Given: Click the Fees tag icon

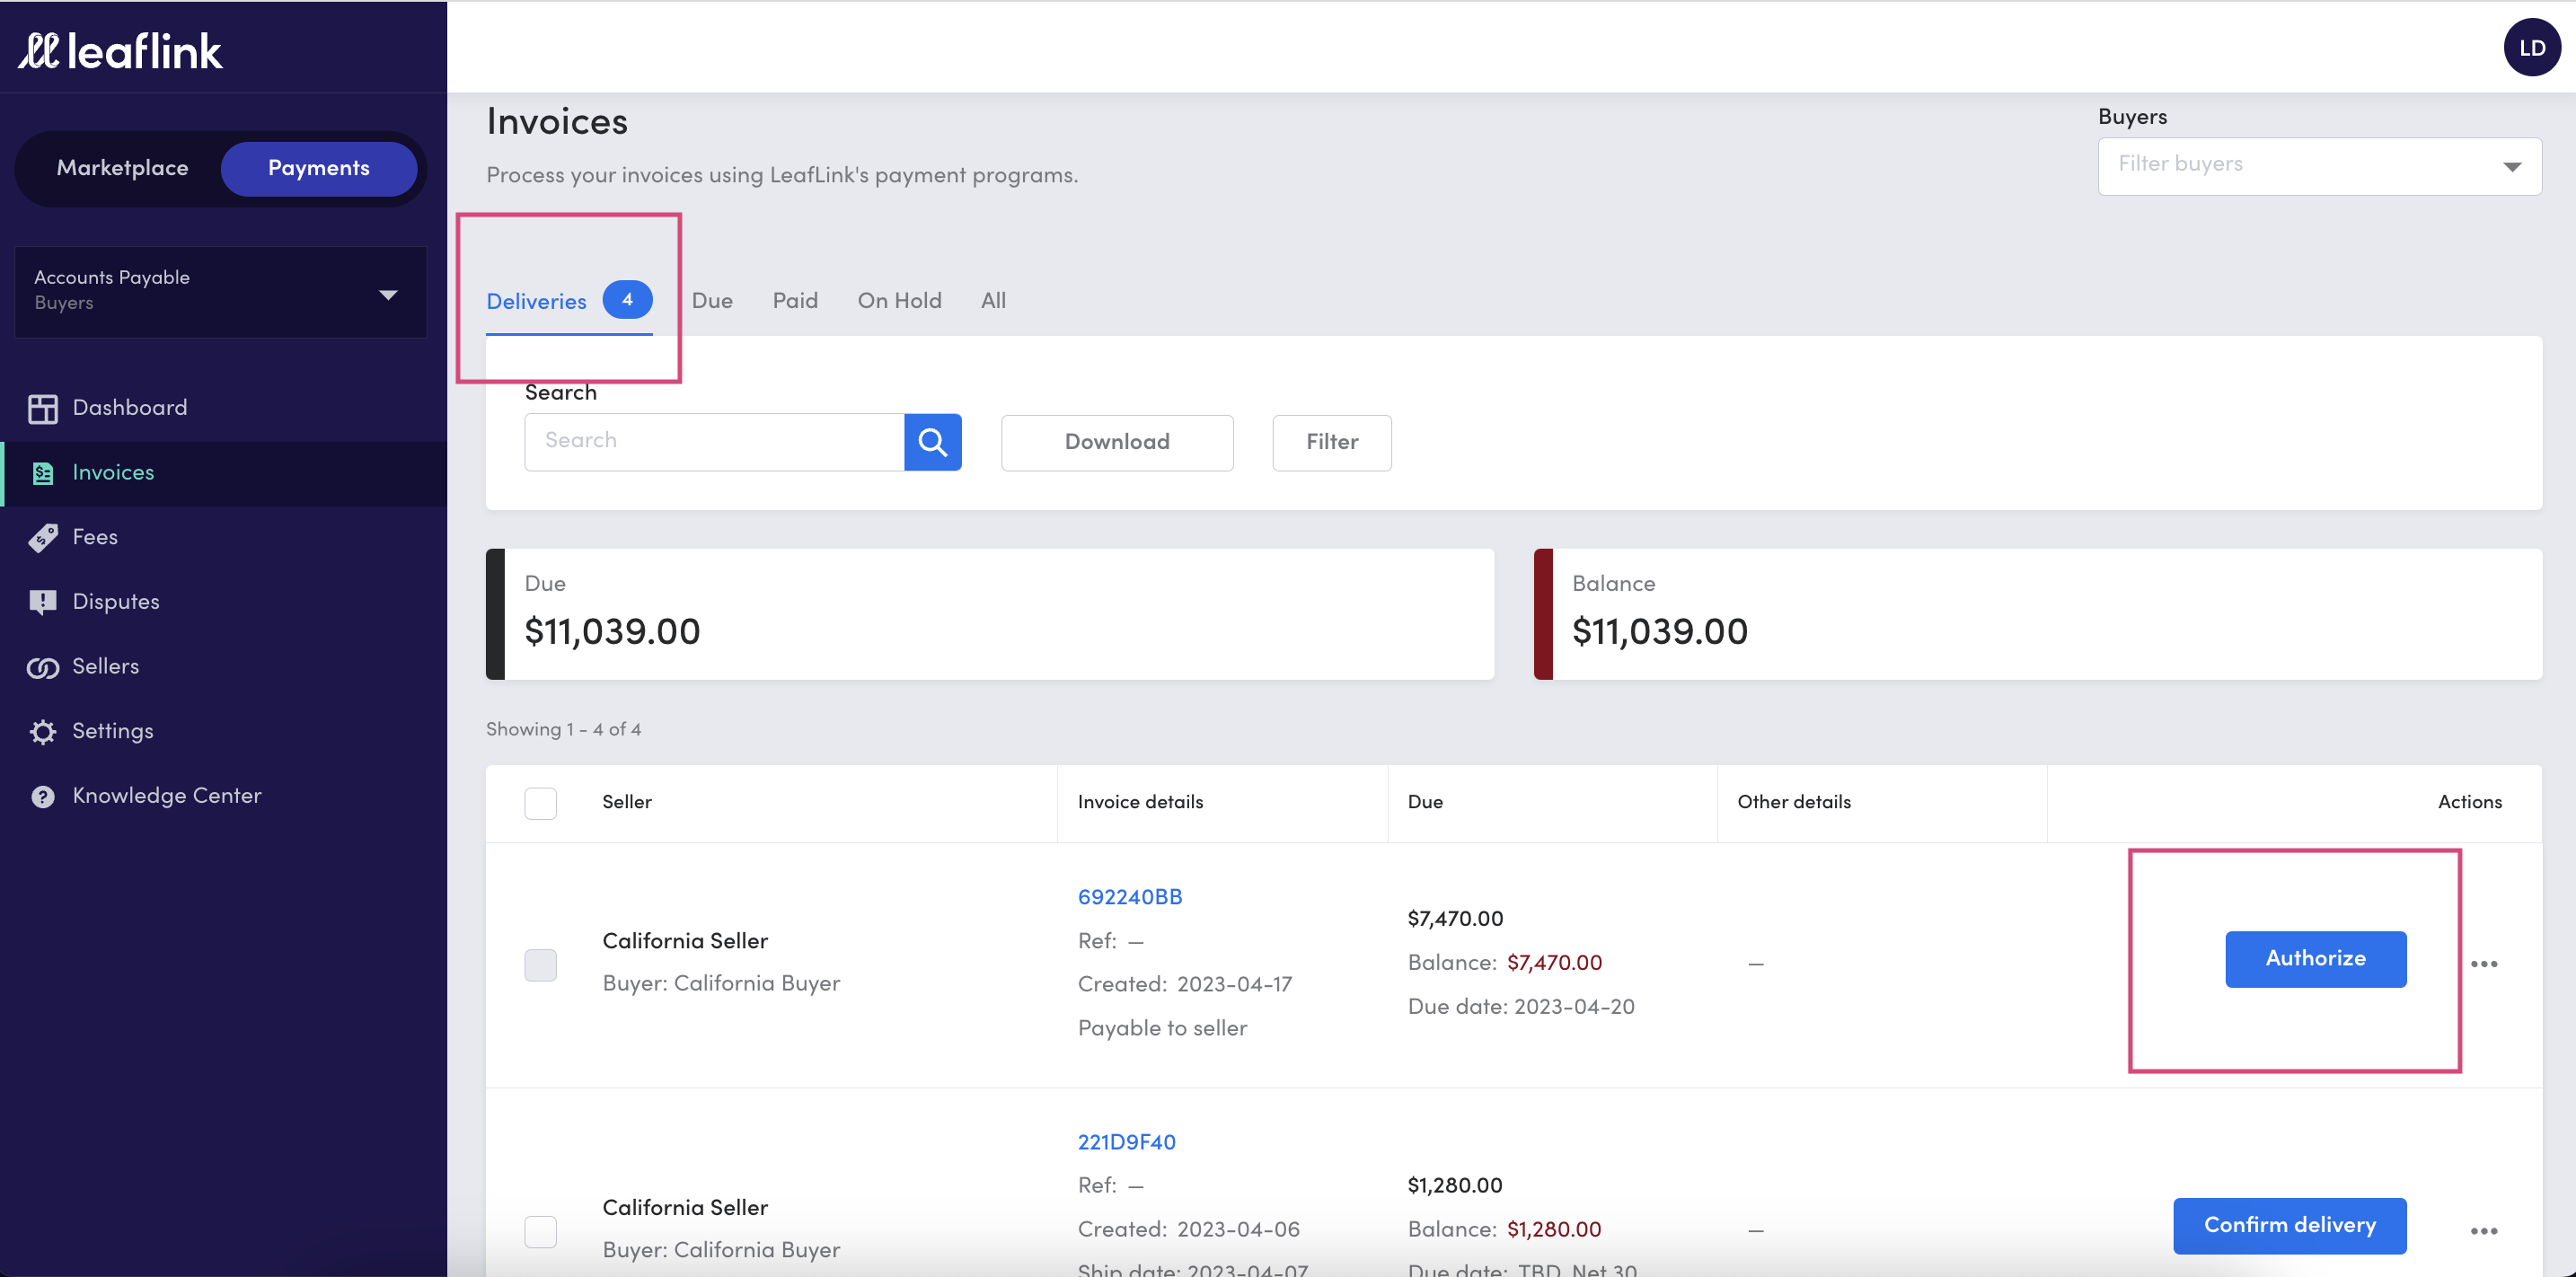Looking at the screenshot, I should pyautogui.click(x=42, y=538).
